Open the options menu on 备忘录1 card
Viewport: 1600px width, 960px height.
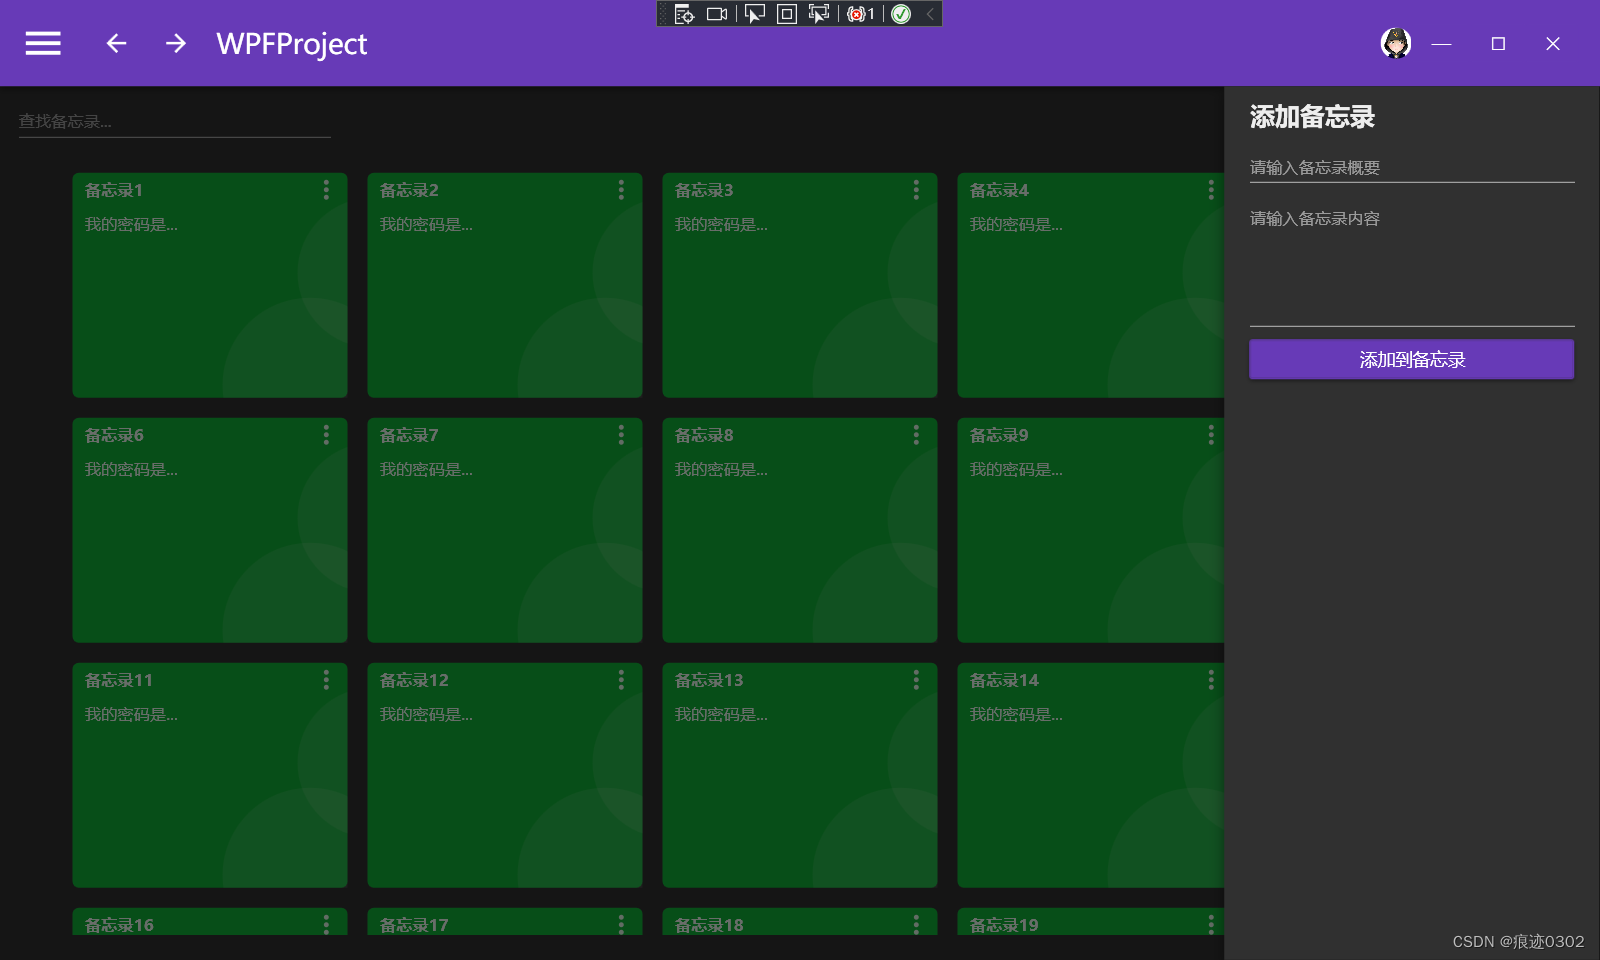(x=326, y=190)
